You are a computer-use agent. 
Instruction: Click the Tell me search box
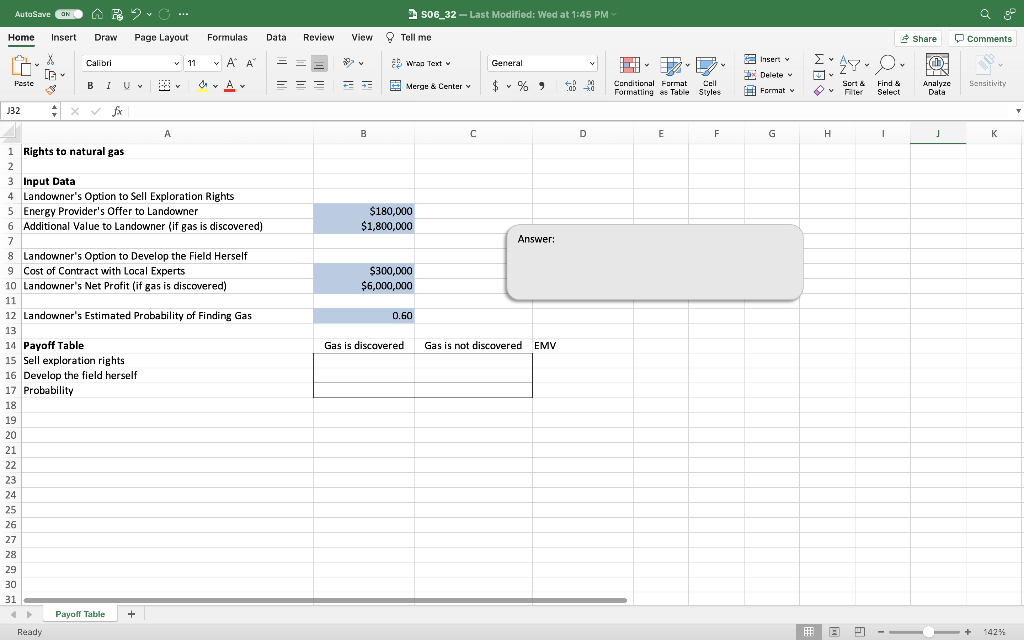point(409,37)
